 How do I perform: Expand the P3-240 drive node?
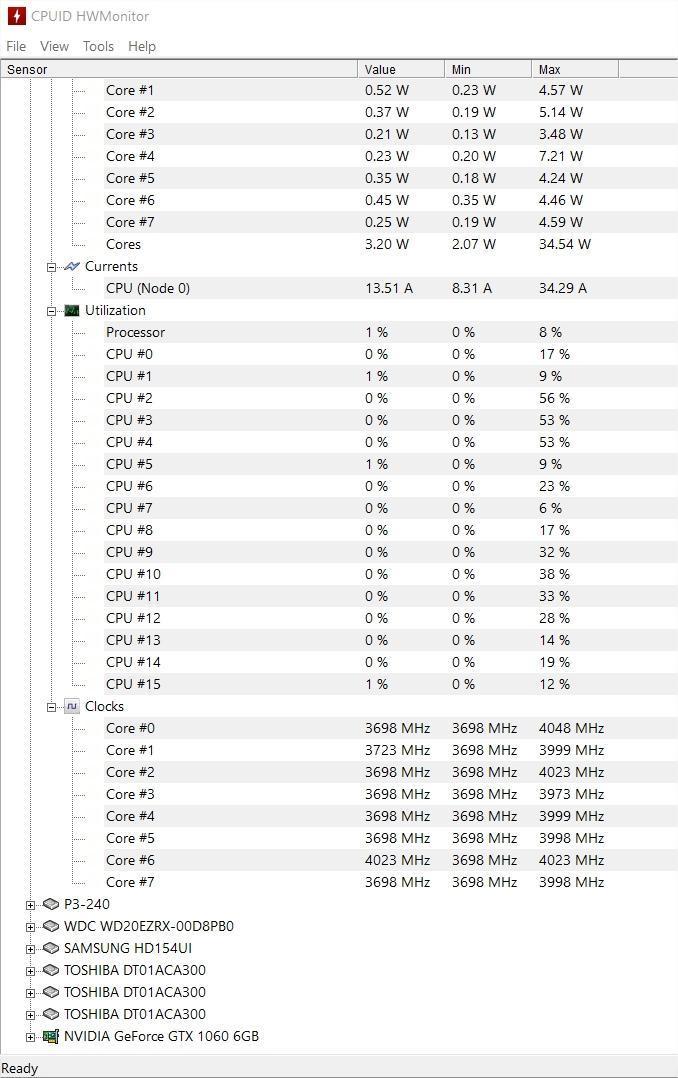click(x=30, y=905)
